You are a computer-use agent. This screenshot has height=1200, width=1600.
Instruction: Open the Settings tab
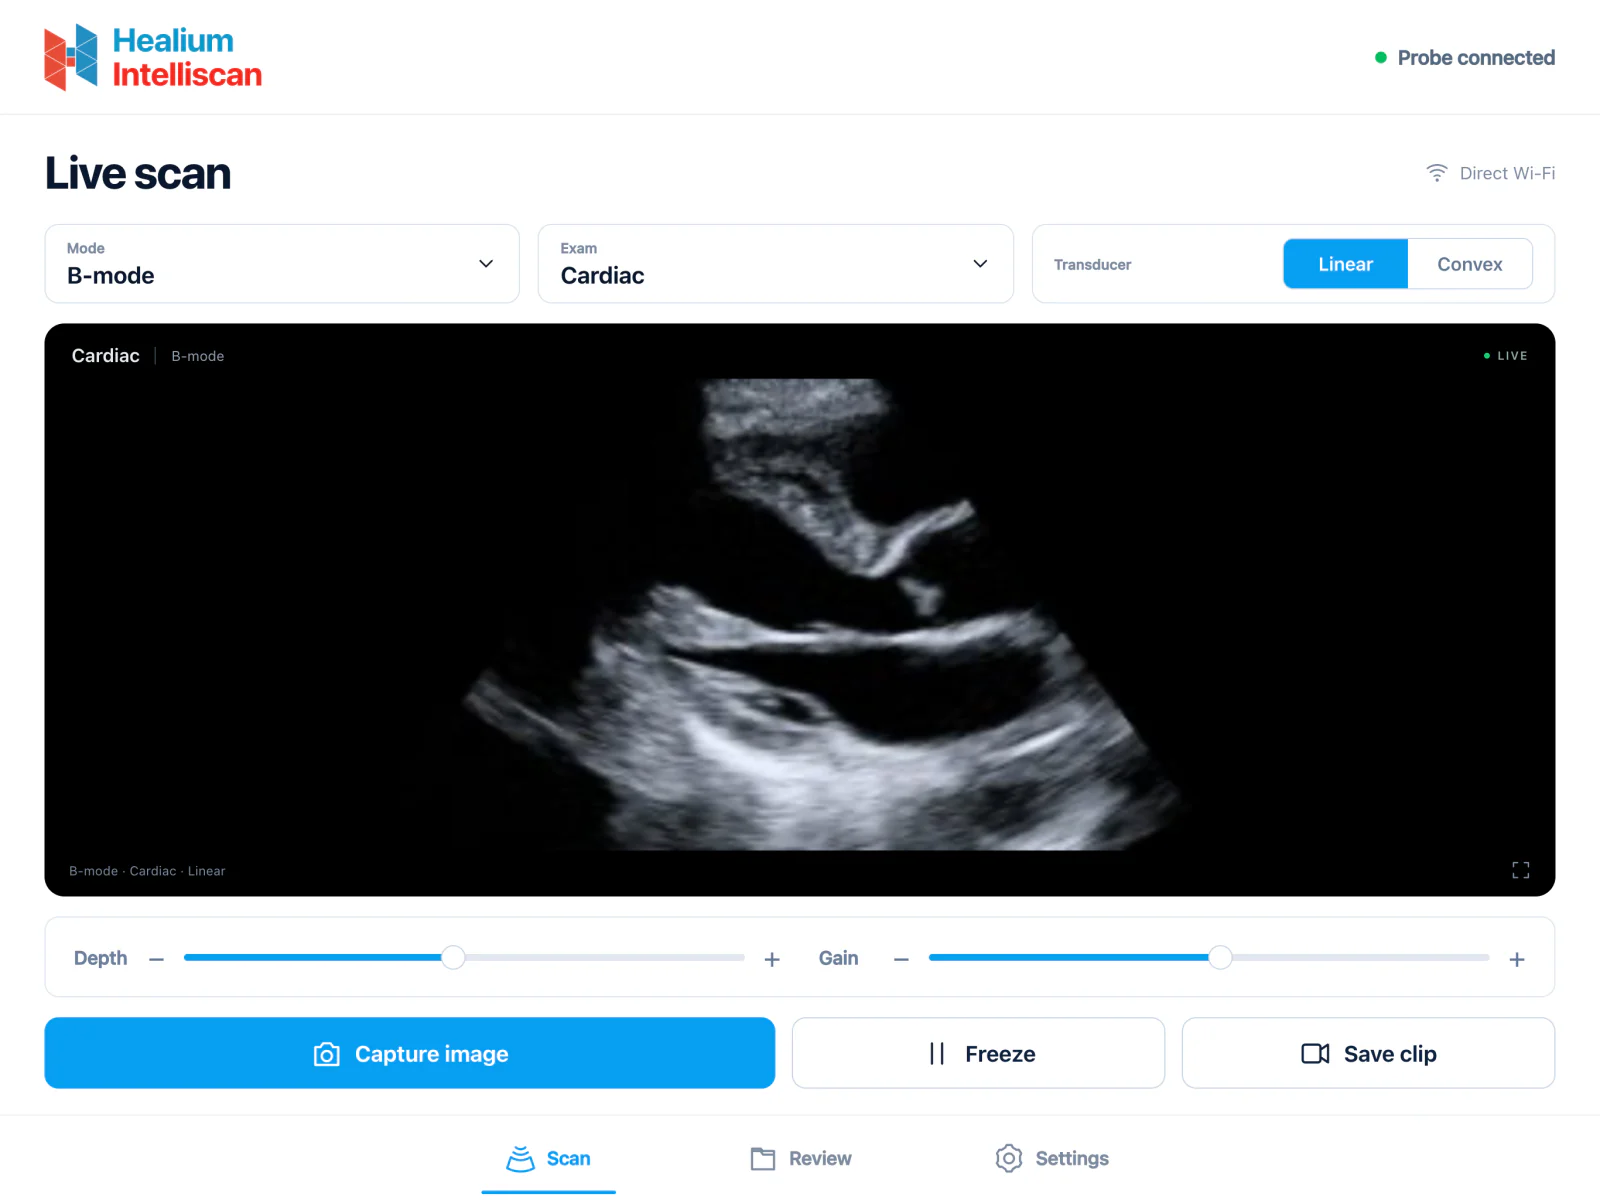click(x=1052, y=1158)
